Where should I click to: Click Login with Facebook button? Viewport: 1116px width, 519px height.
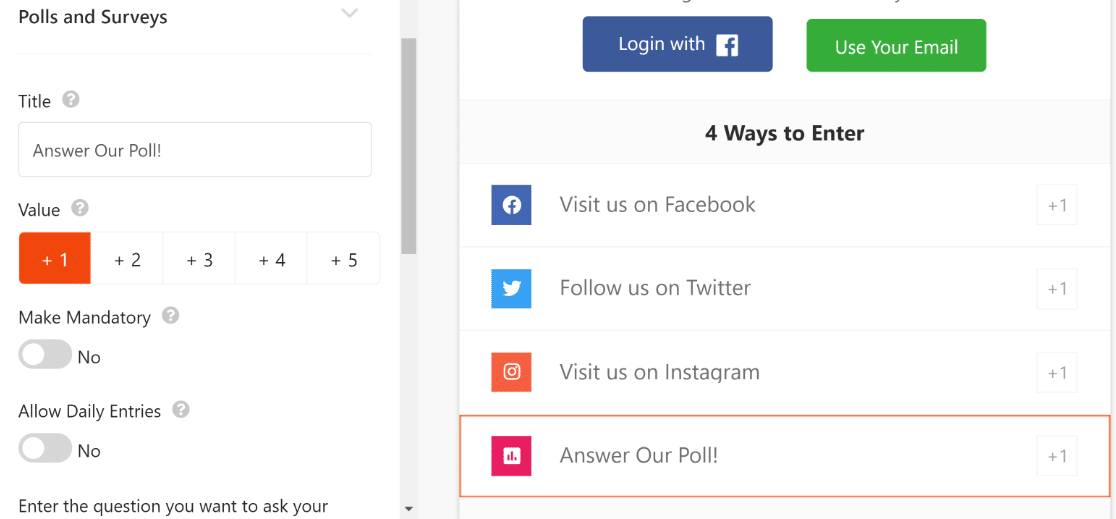point(678,44)
